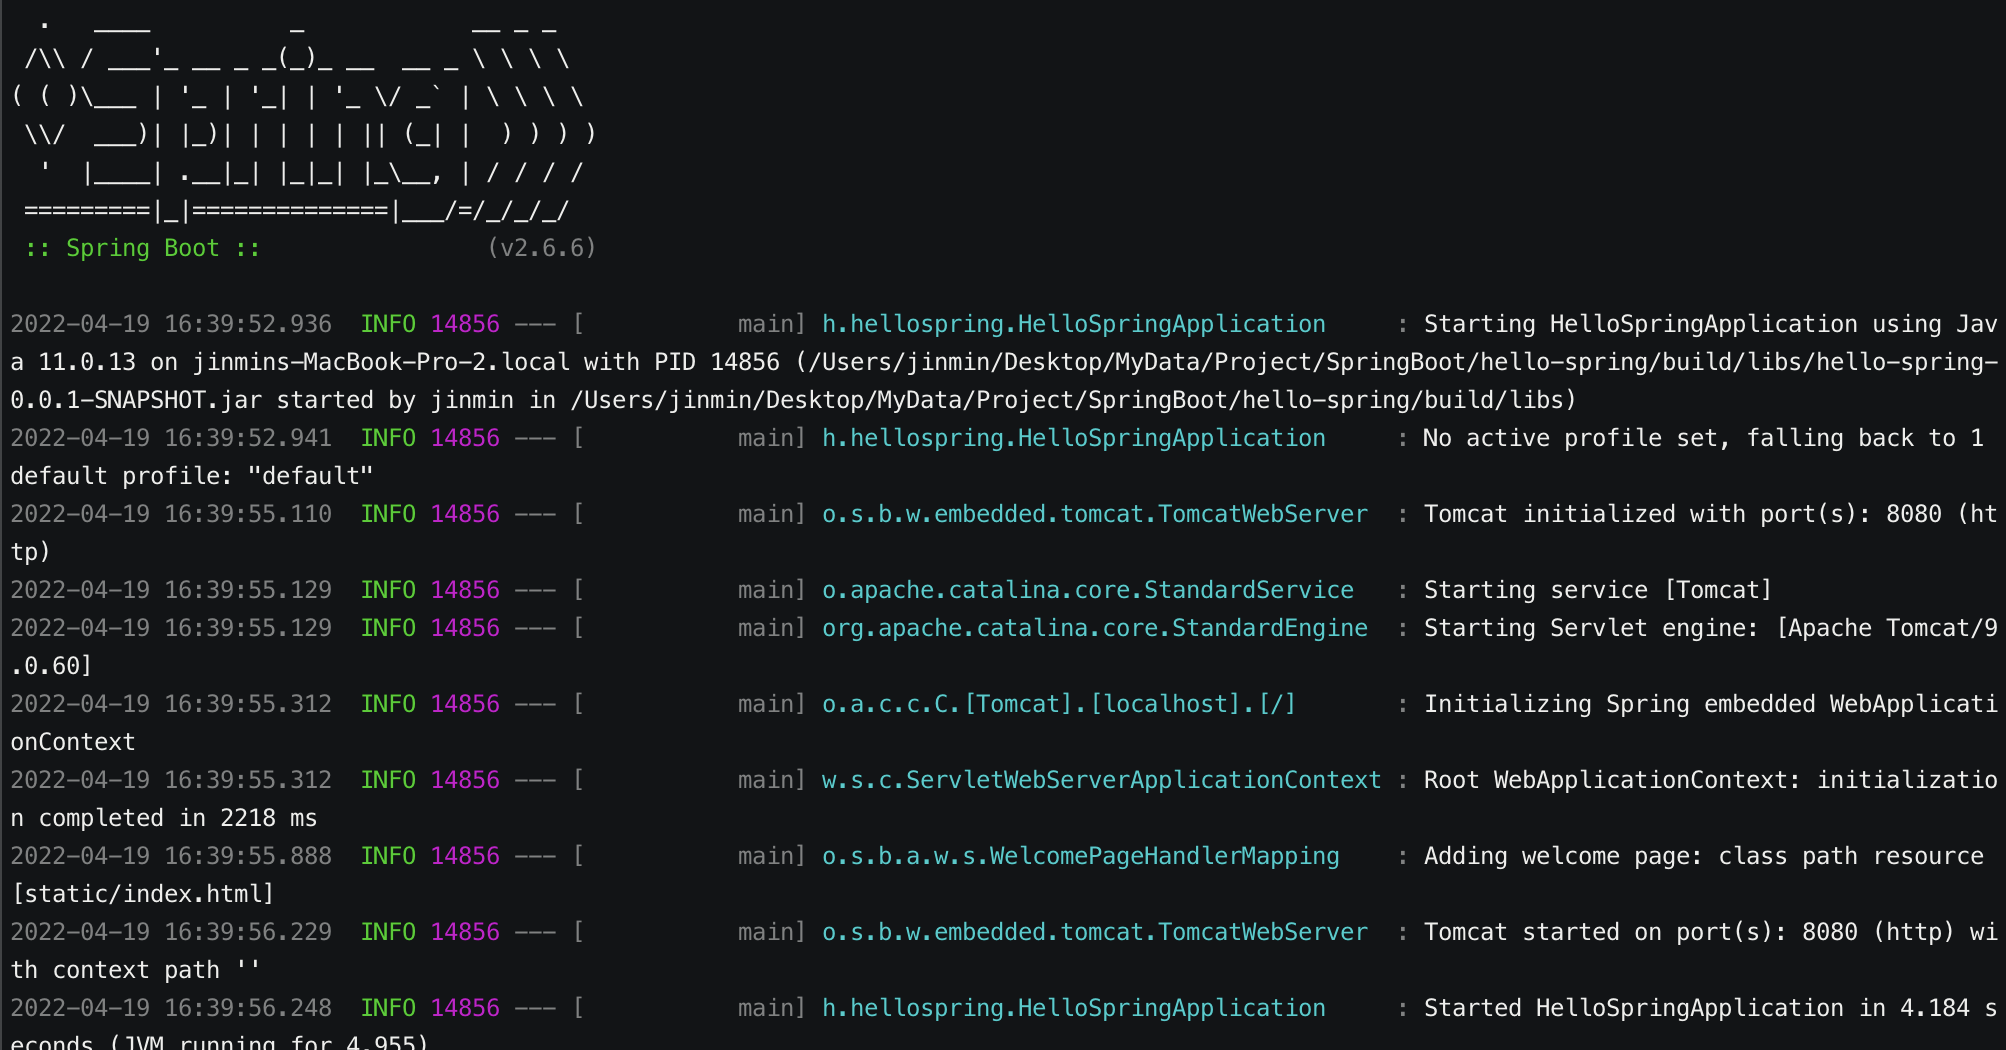Select timestamp '2022-04-19 16:39:56.248'
This screenshot has height=1050, width=2006.
click(171, 1008)
